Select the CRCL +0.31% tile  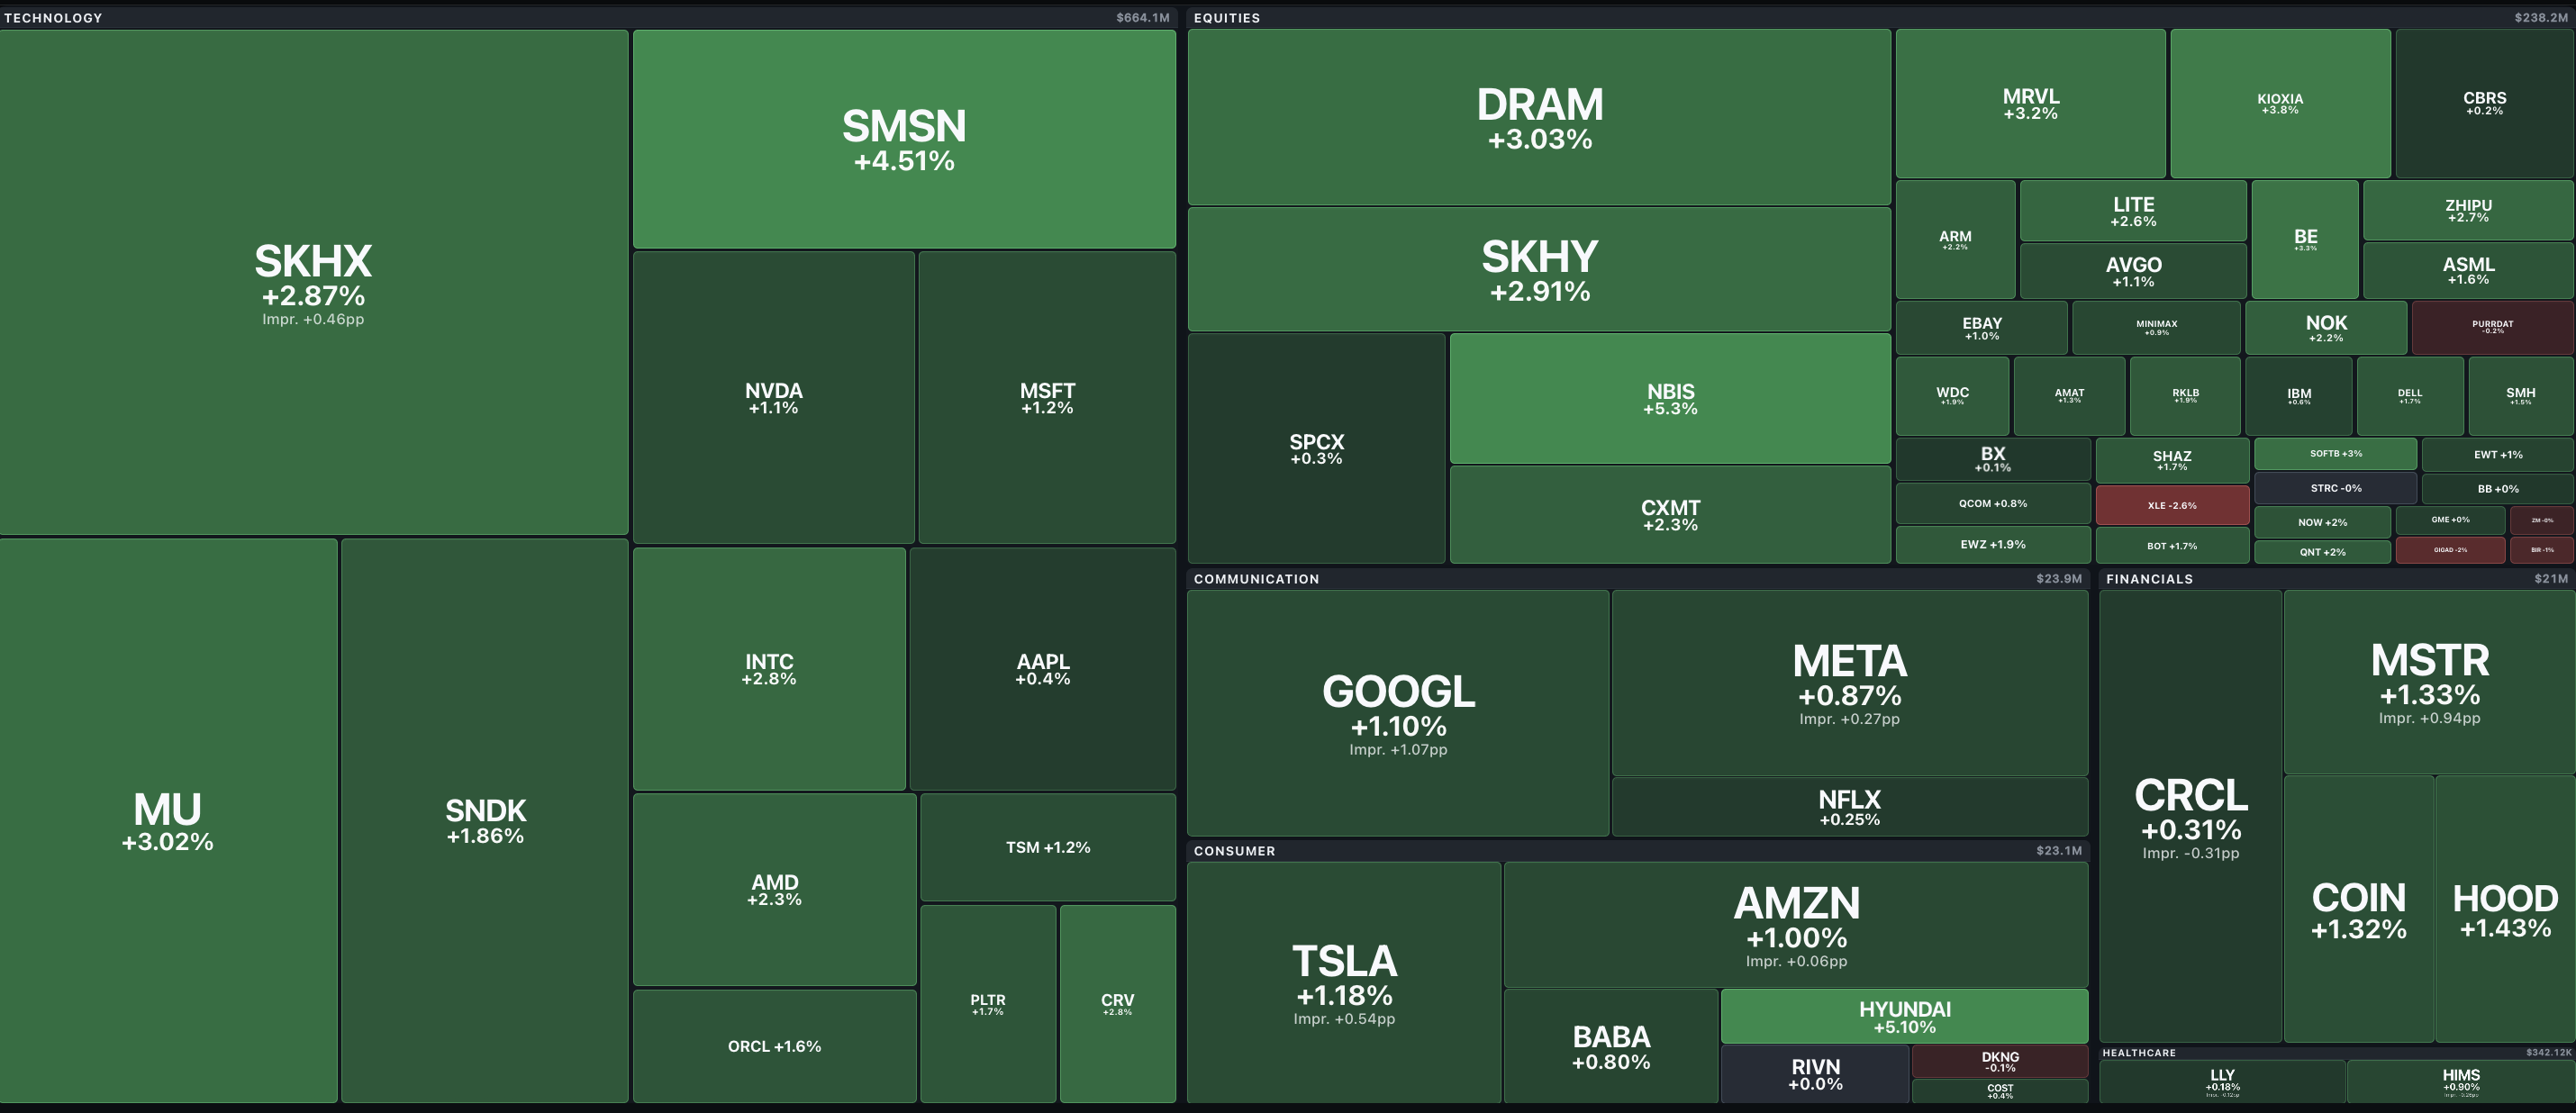tap(2190, 816)
